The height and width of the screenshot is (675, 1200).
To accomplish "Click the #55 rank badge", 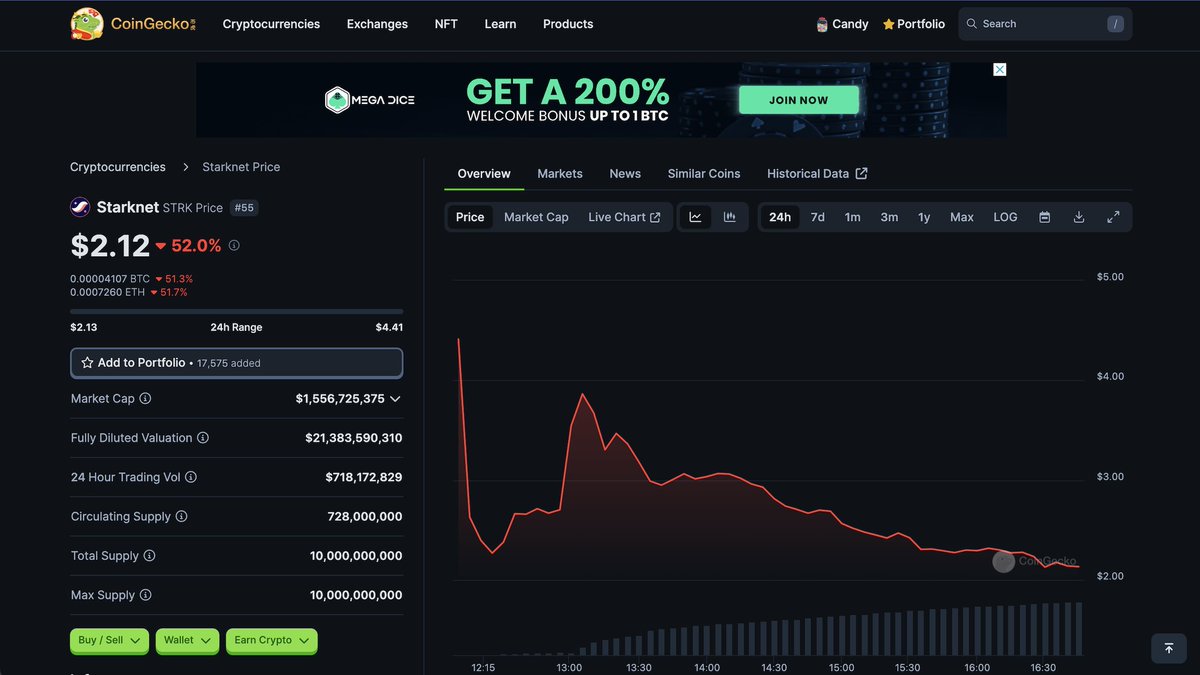I will 244,208.
